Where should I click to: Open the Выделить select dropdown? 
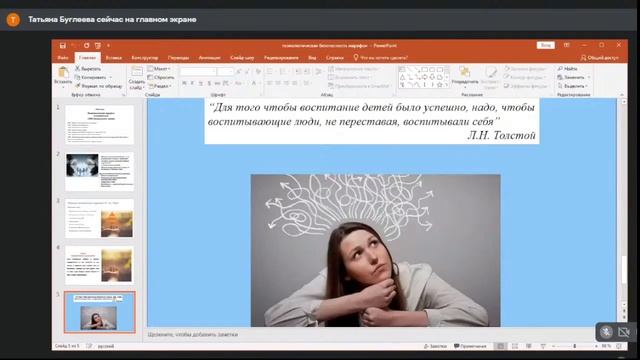tap(572, 86)
